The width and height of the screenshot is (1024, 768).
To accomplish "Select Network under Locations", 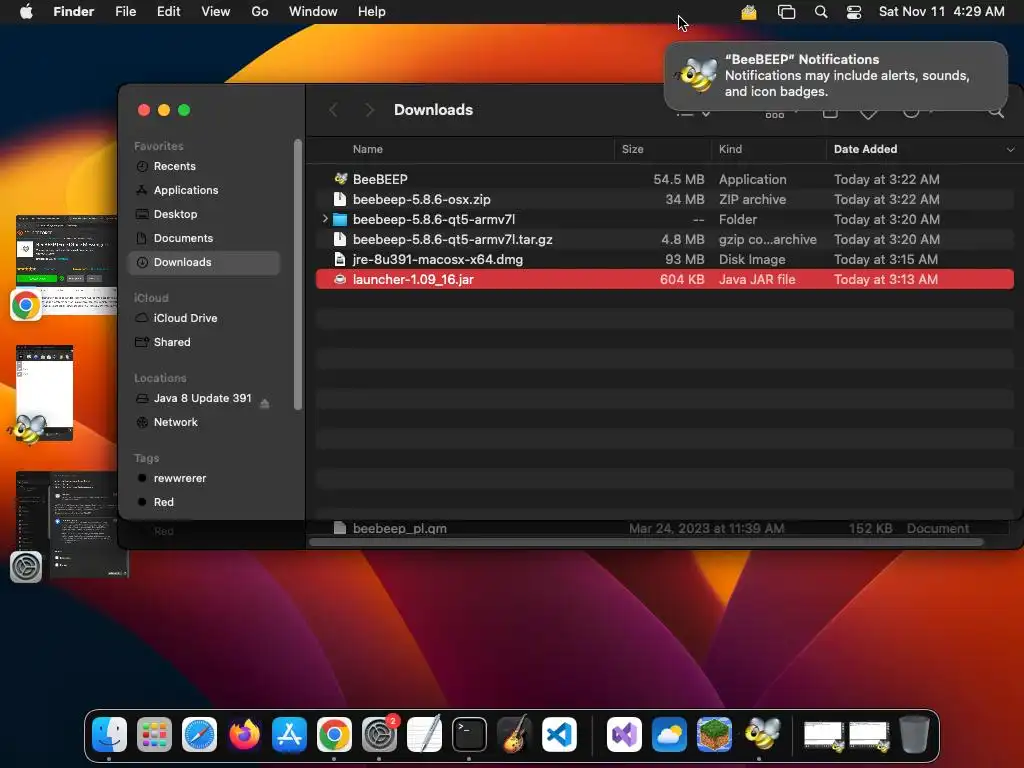I will [204, 423].
